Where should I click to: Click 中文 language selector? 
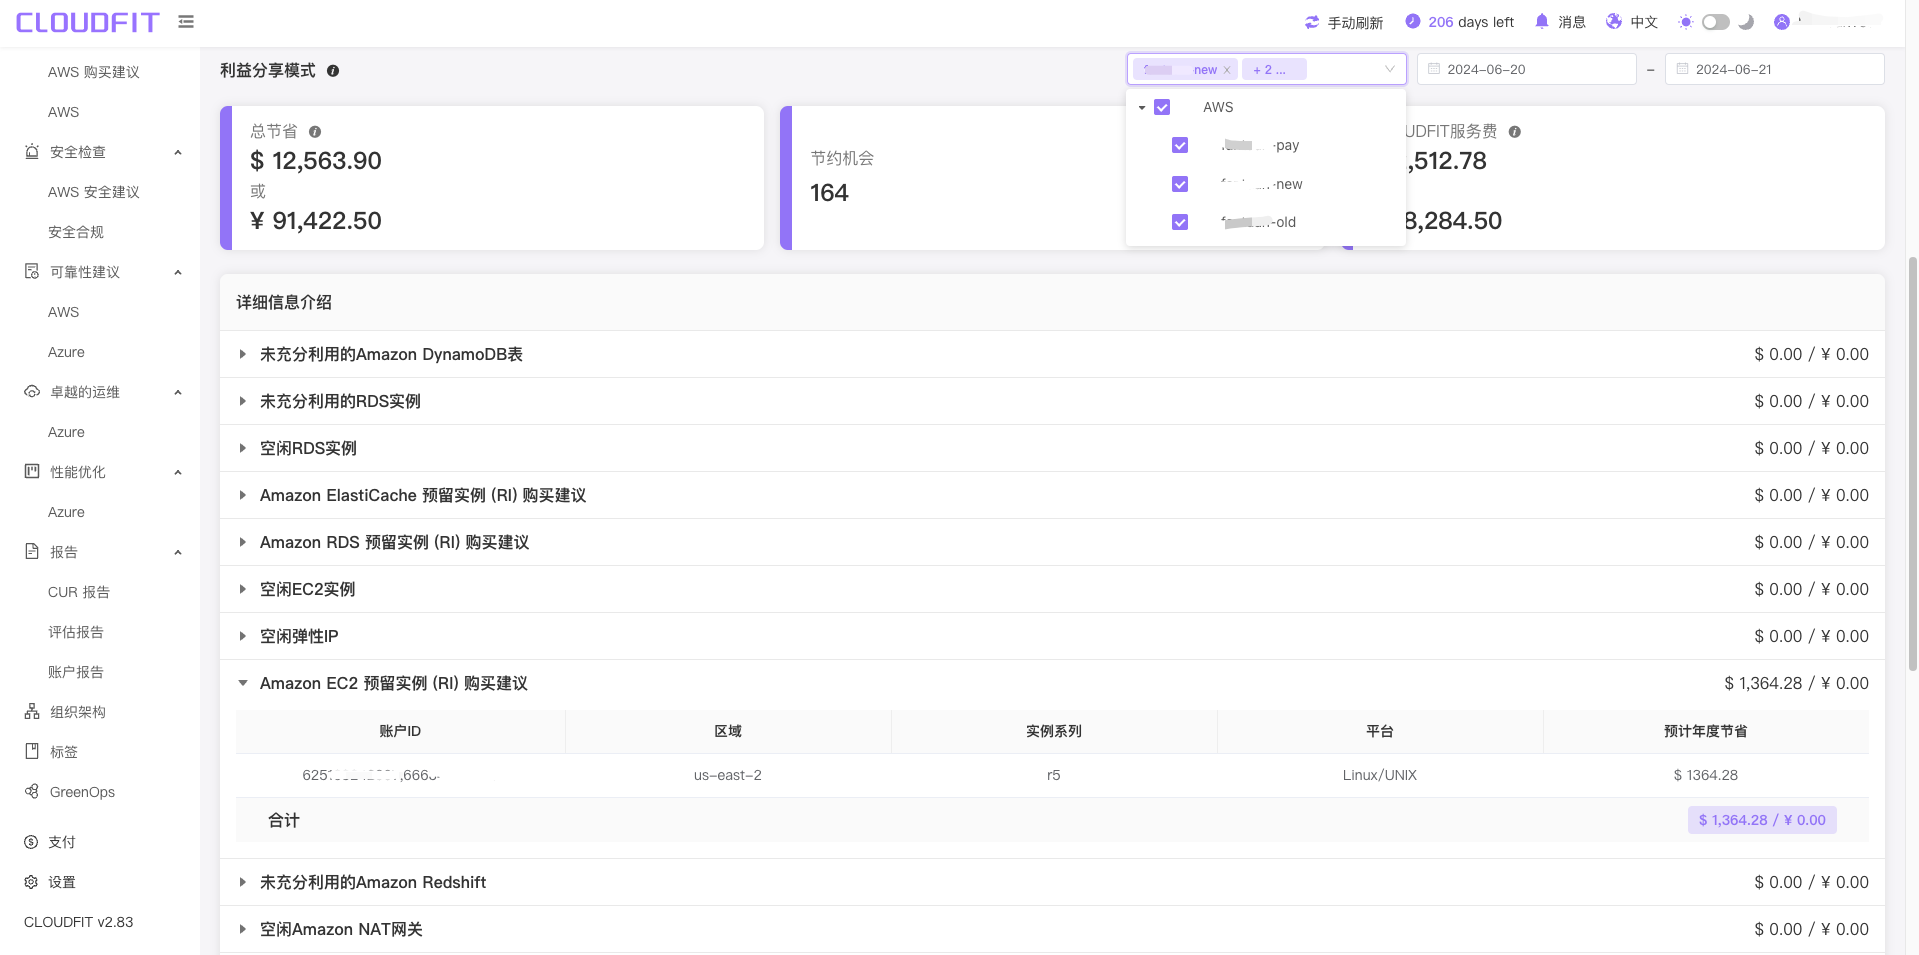1644,22
